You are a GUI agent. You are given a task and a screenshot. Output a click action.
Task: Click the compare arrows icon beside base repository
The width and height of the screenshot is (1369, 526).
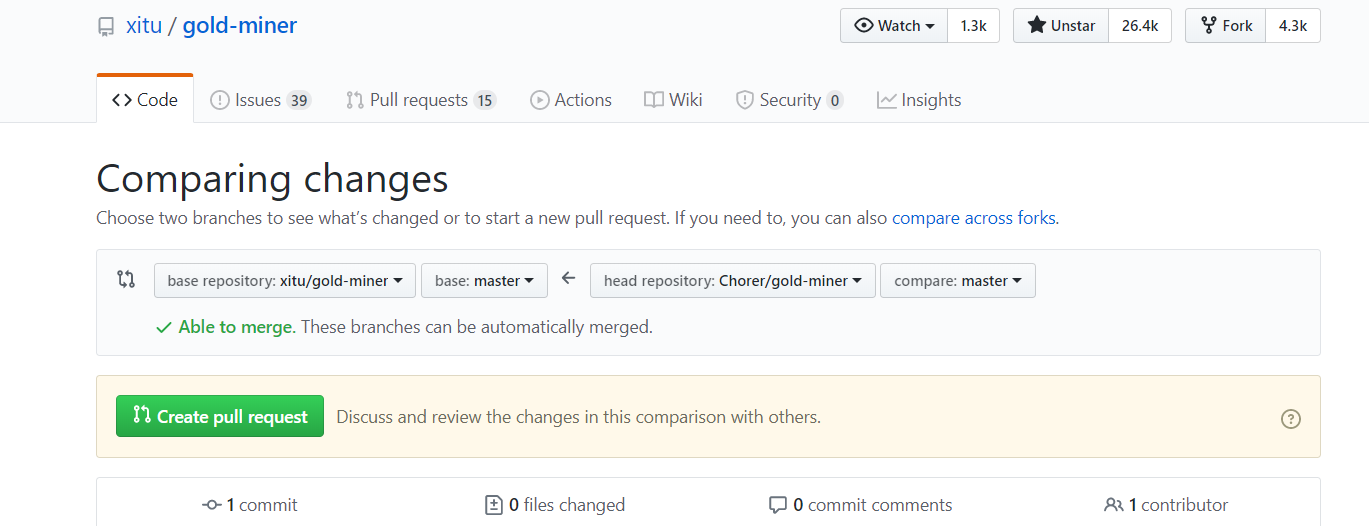click(126, 280)
